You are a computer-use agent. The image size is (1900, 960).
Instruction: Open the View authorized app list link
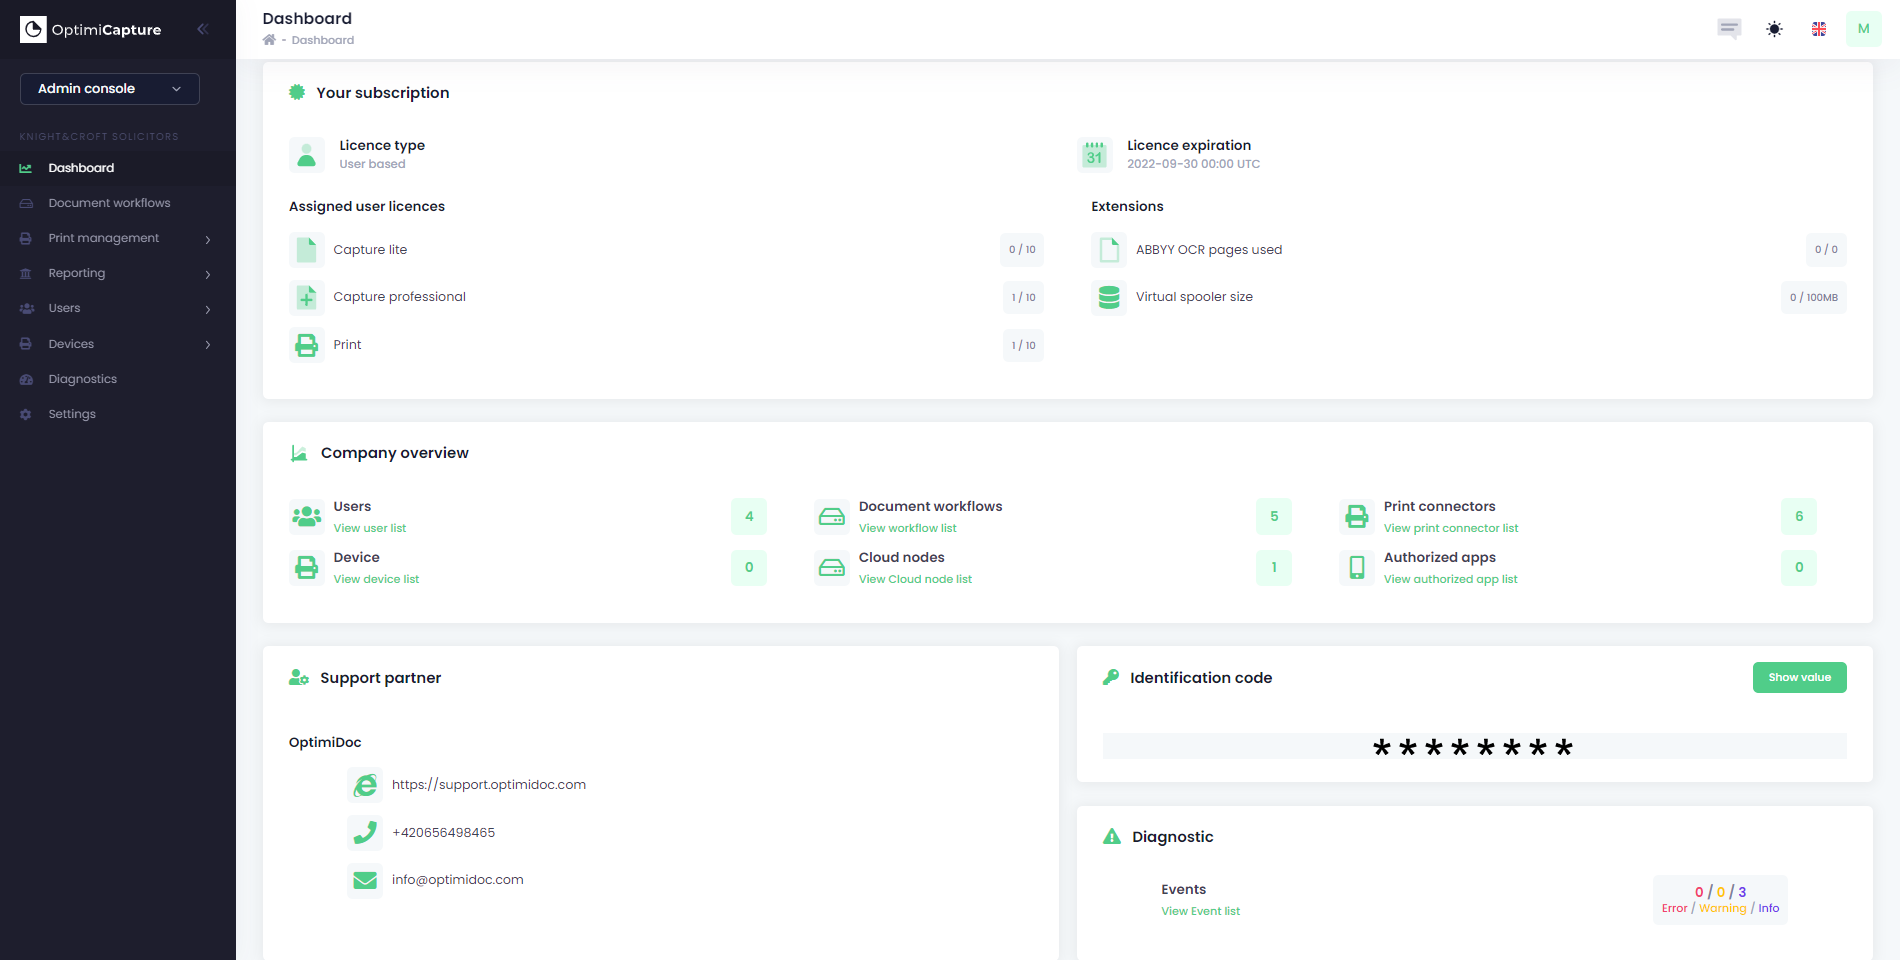click(1451, 579)
